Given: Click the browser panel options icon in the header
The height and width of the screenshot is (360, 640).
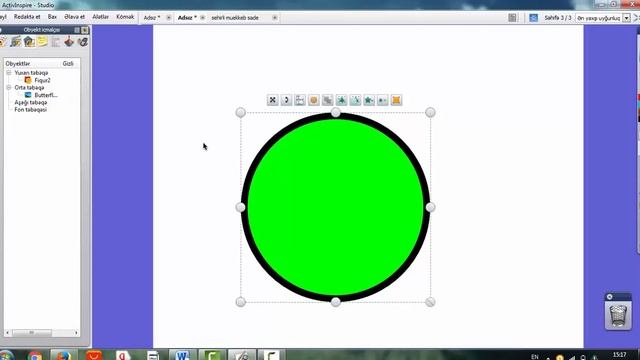Looking at the screenshot, I should click(x=77, y=30).
